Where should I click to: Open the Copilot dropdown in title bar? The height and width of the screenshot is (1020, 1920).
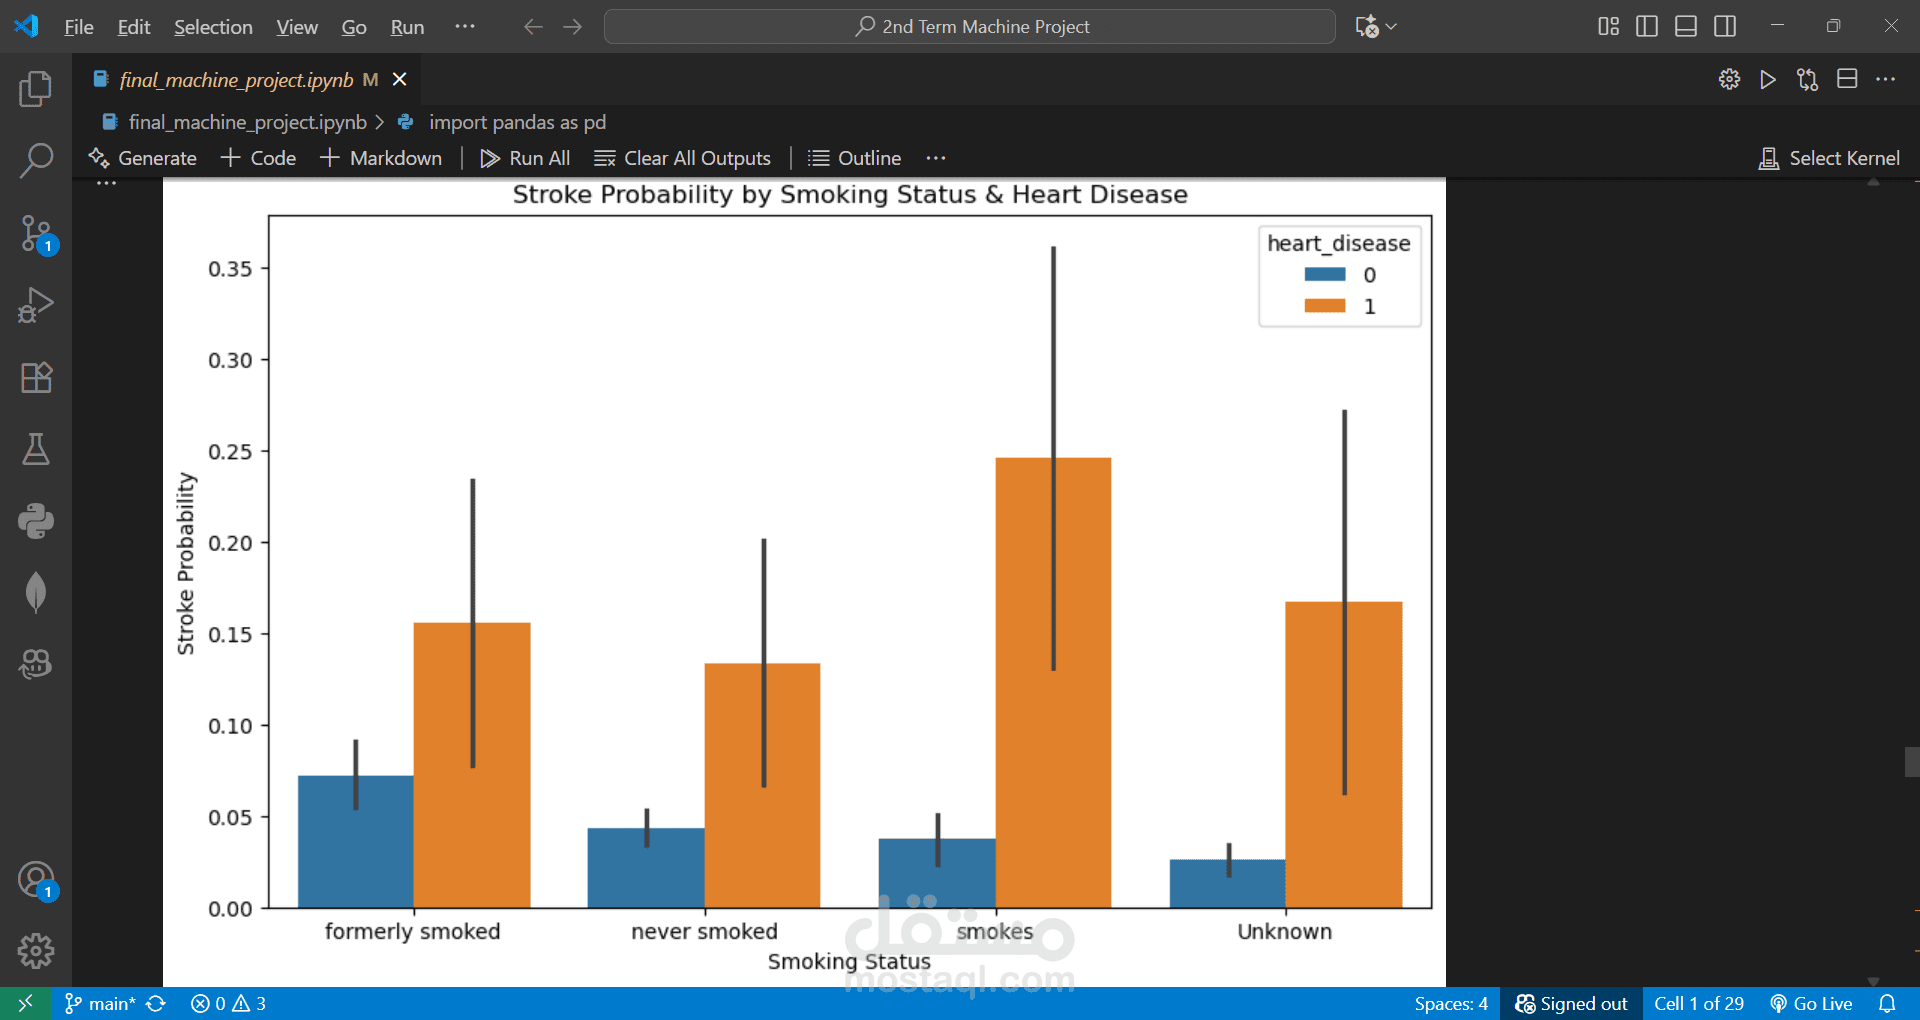tap(1376, 26)
